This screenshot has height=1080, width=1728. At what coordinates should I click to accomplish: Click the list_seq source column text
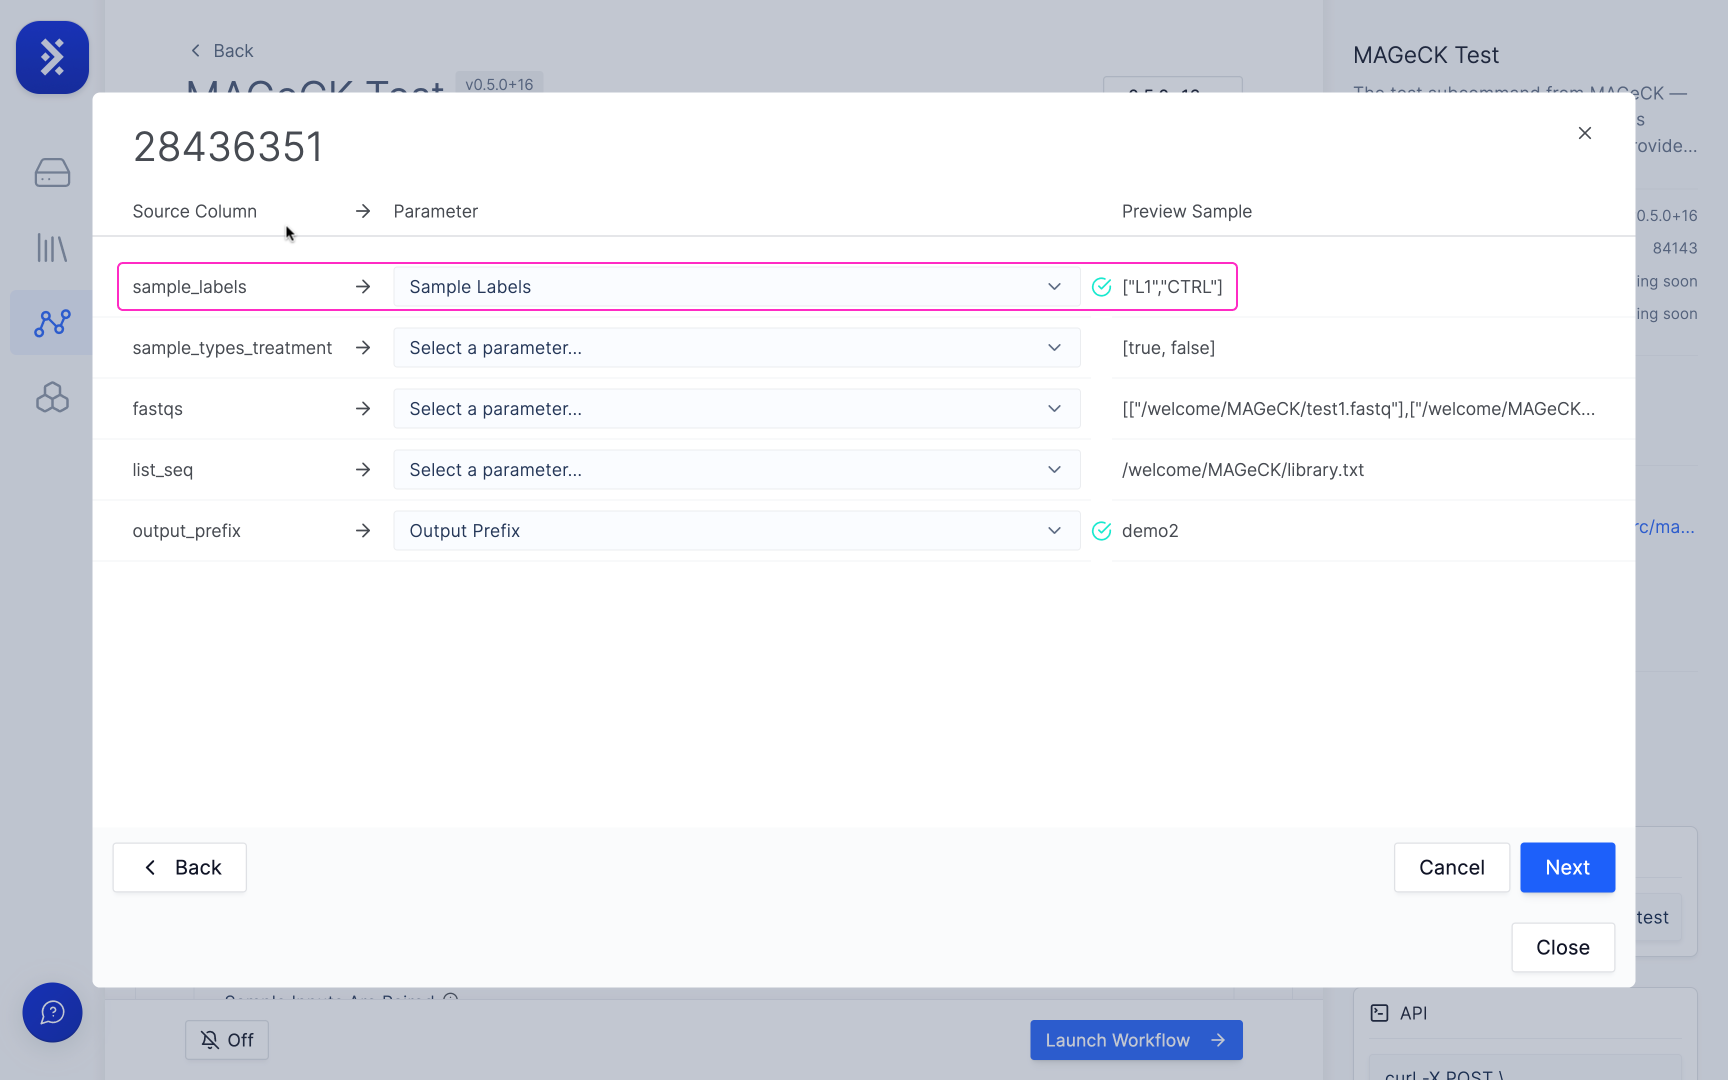click(163, 470)
